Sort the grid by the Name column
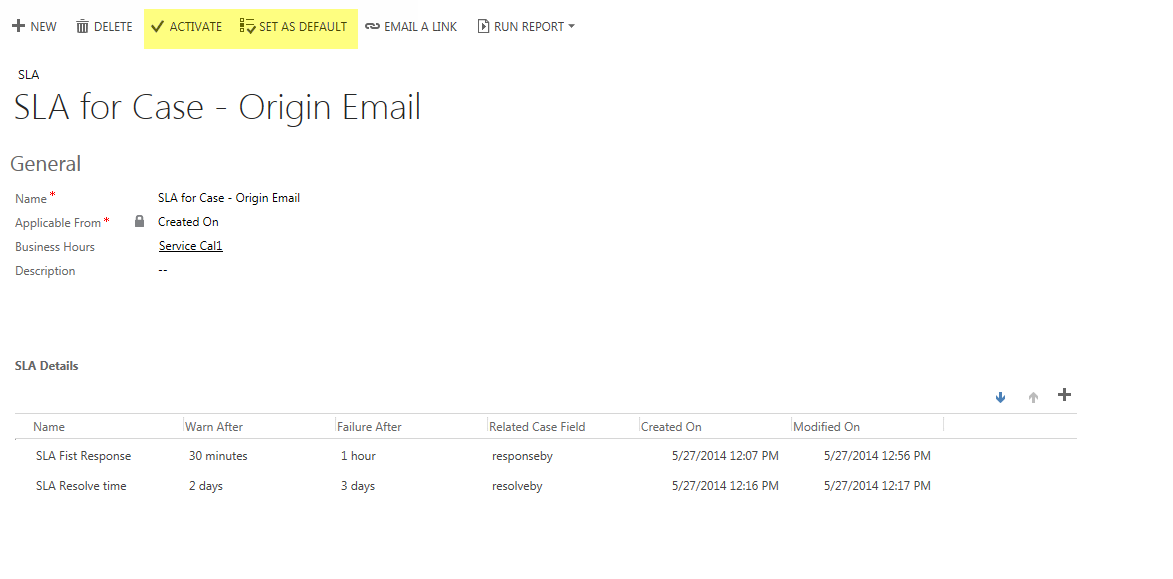Viewport: 1173px width, 579px height. pyautogui.click(x=49, y=426)
